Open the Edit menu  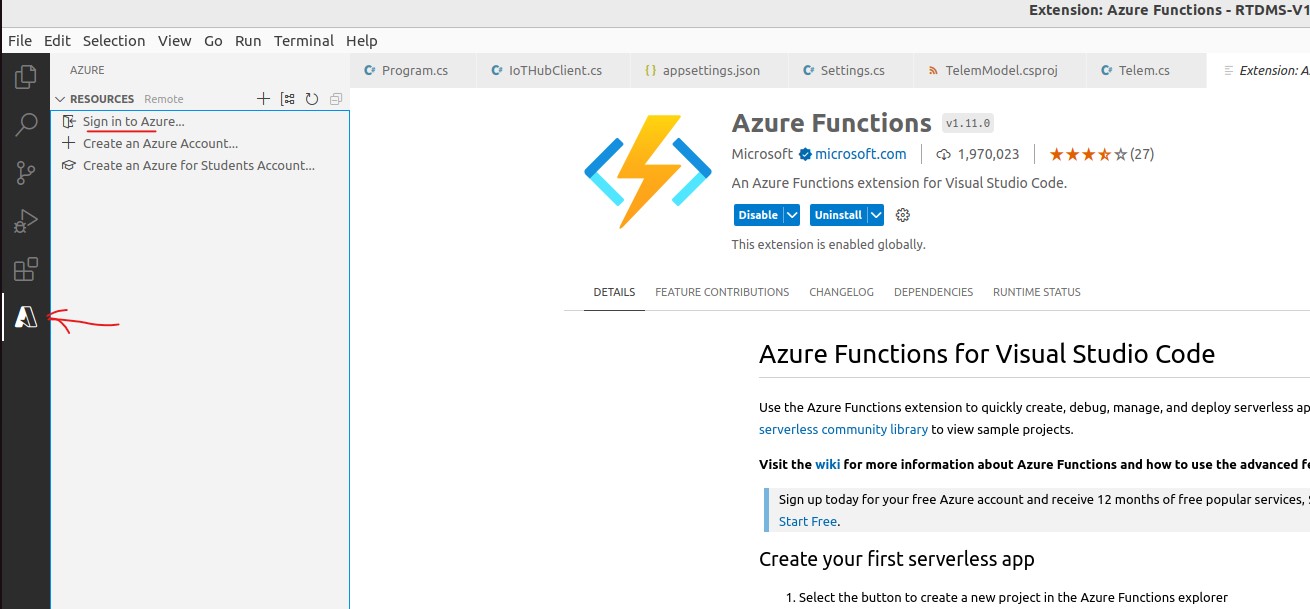click(58, 41)
